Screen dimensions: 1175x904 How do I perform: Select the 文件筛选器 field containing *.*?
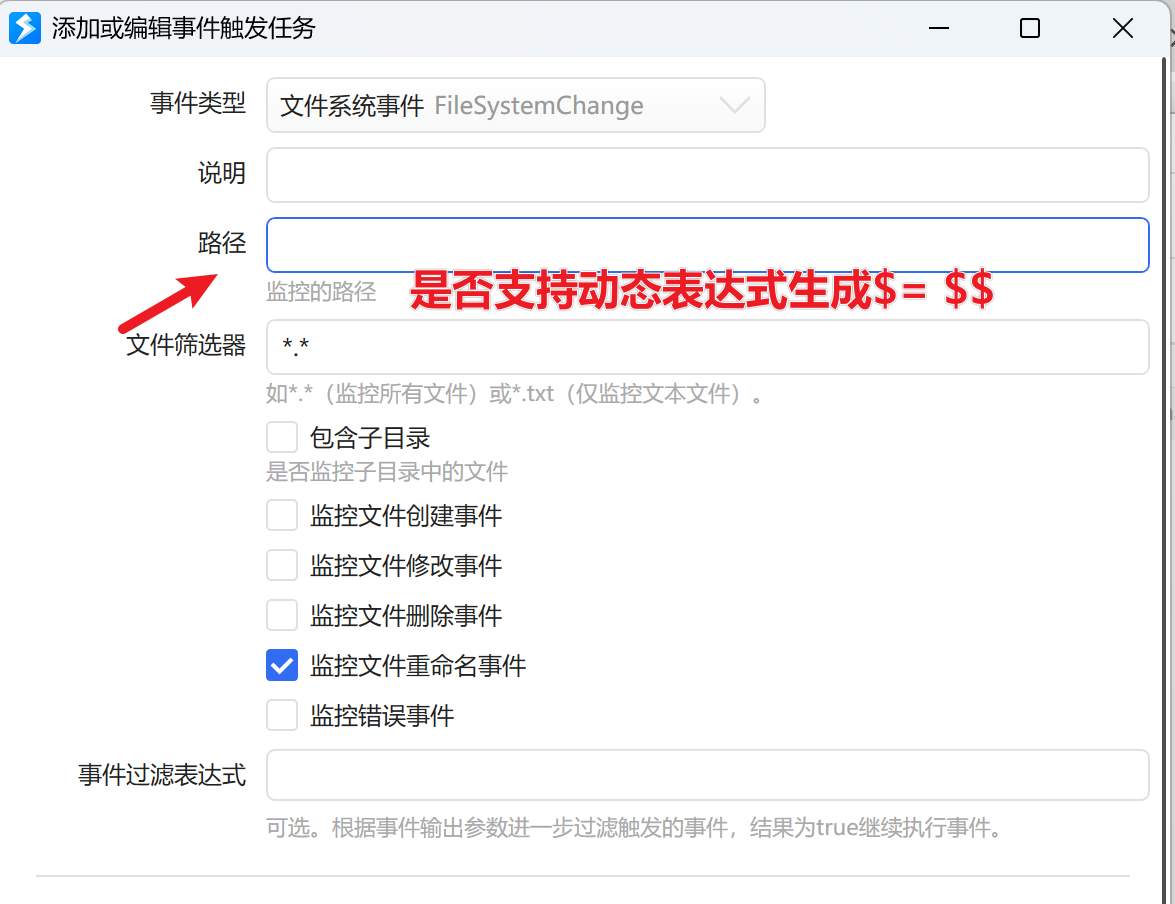pos(707,347)
